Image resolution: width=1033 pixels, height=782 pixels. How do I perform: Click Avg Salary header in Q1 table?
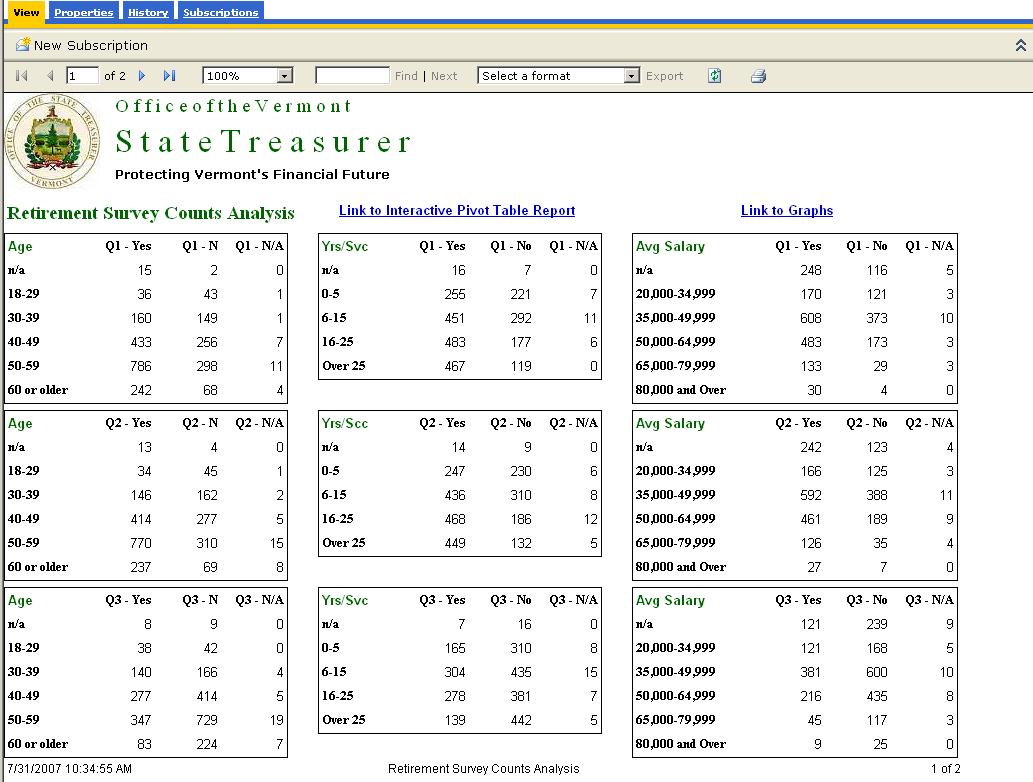point(670,246)
